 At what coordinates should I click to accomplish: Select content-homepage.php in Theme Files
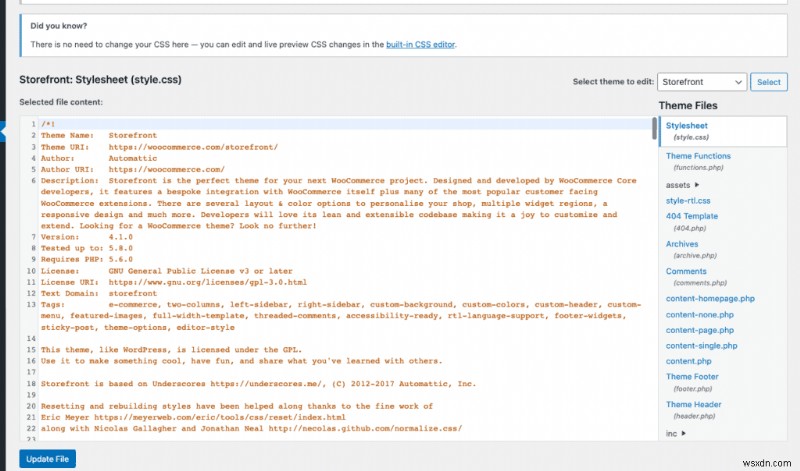coord(710,299)
